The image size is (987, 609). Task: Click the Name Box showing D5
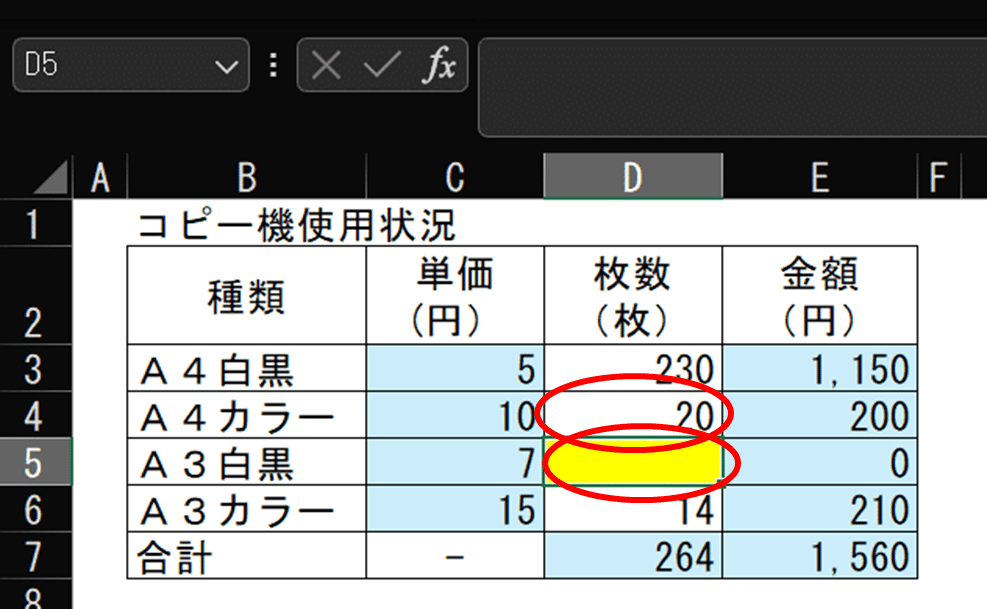pos(131,65)
